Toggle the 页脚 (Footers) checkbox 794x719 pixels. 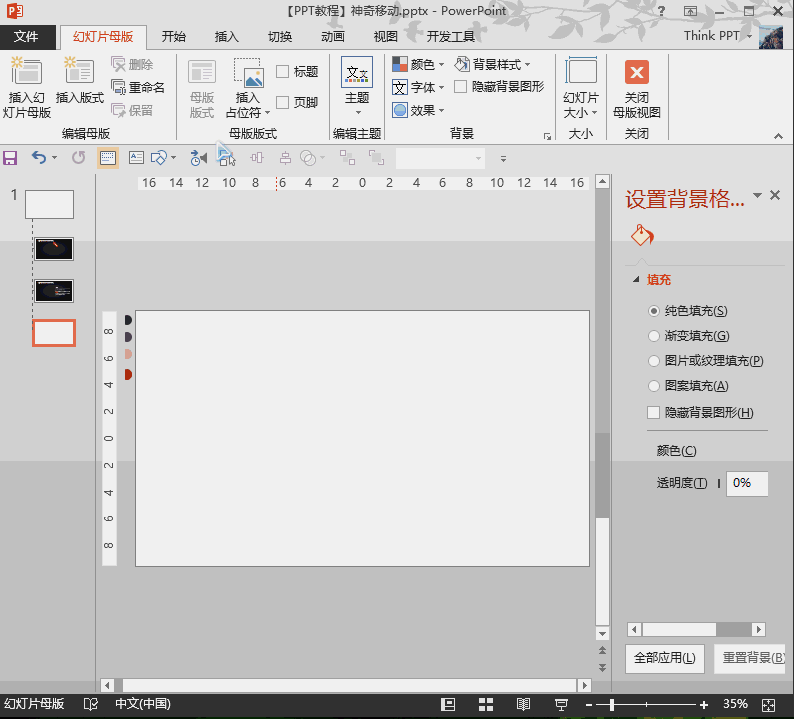coord(283,102)
